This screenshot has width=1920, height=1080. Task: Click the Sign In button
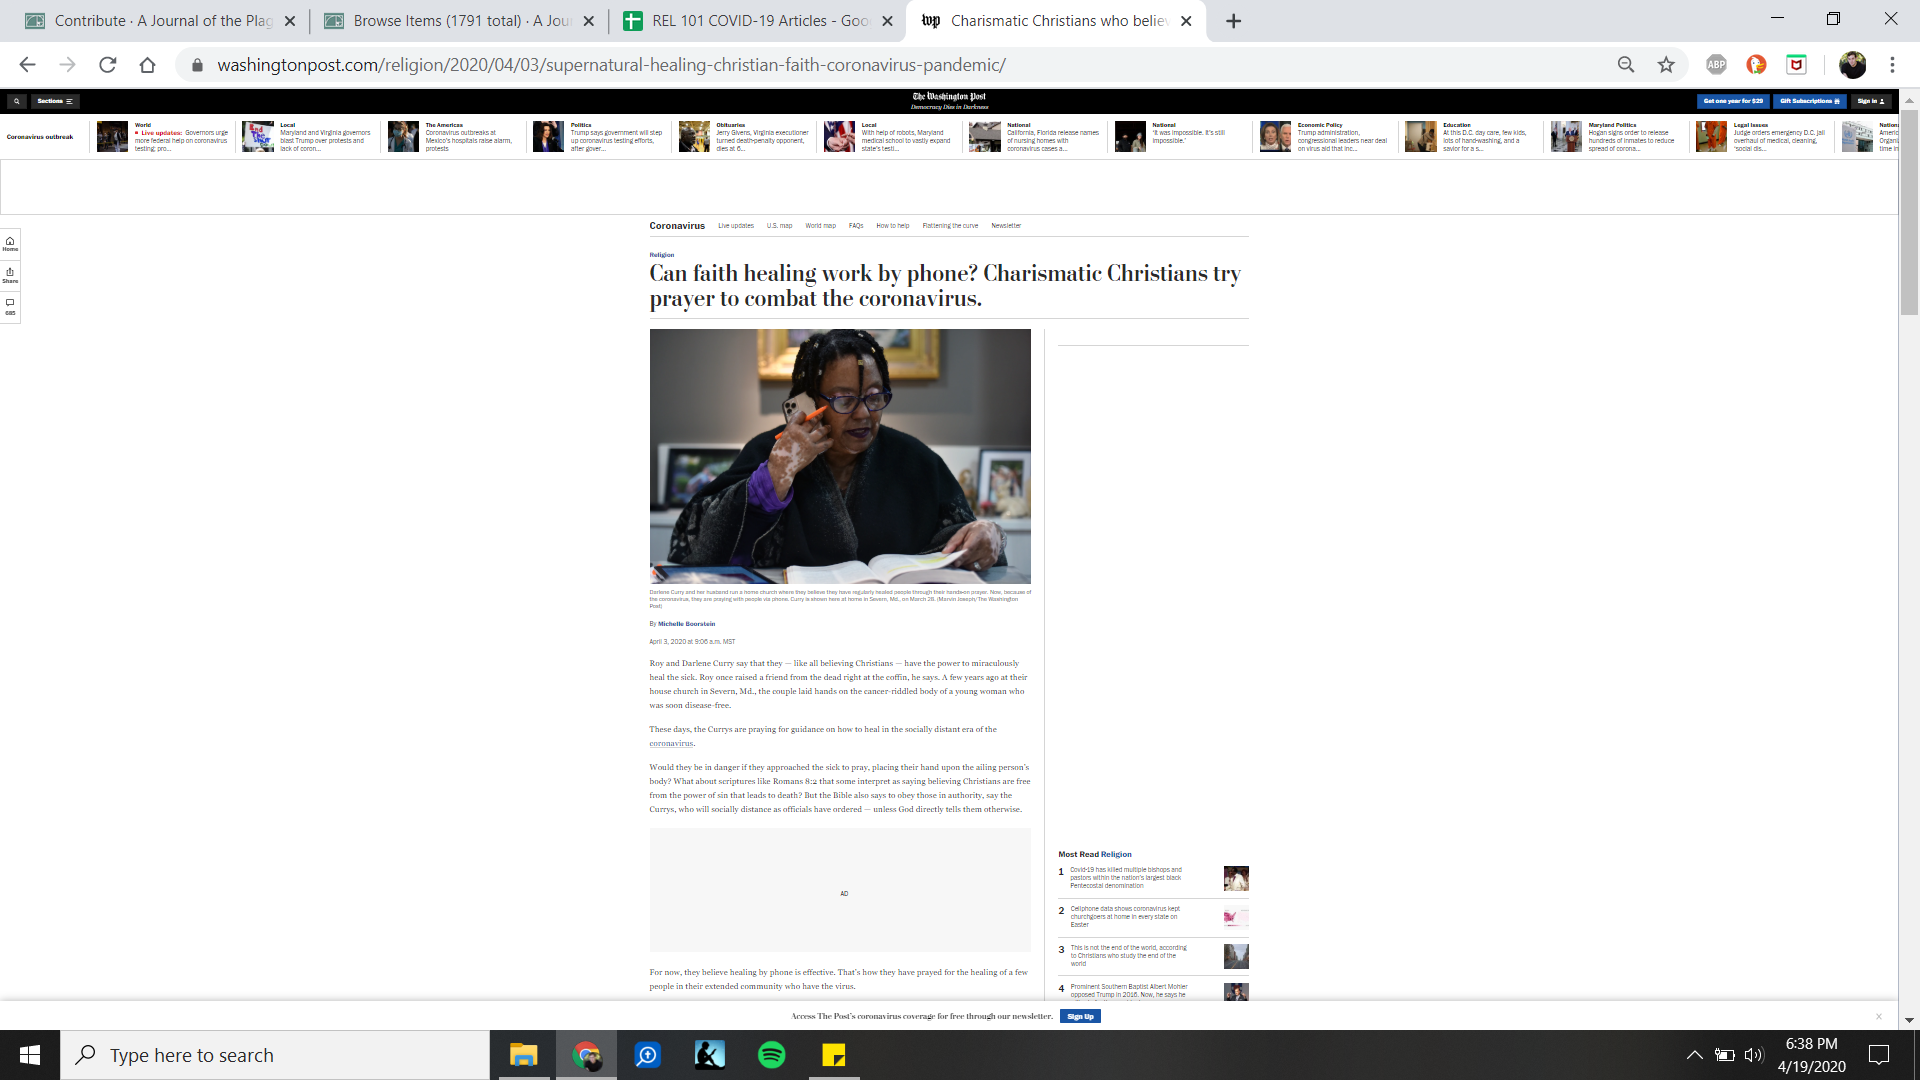1870,101
